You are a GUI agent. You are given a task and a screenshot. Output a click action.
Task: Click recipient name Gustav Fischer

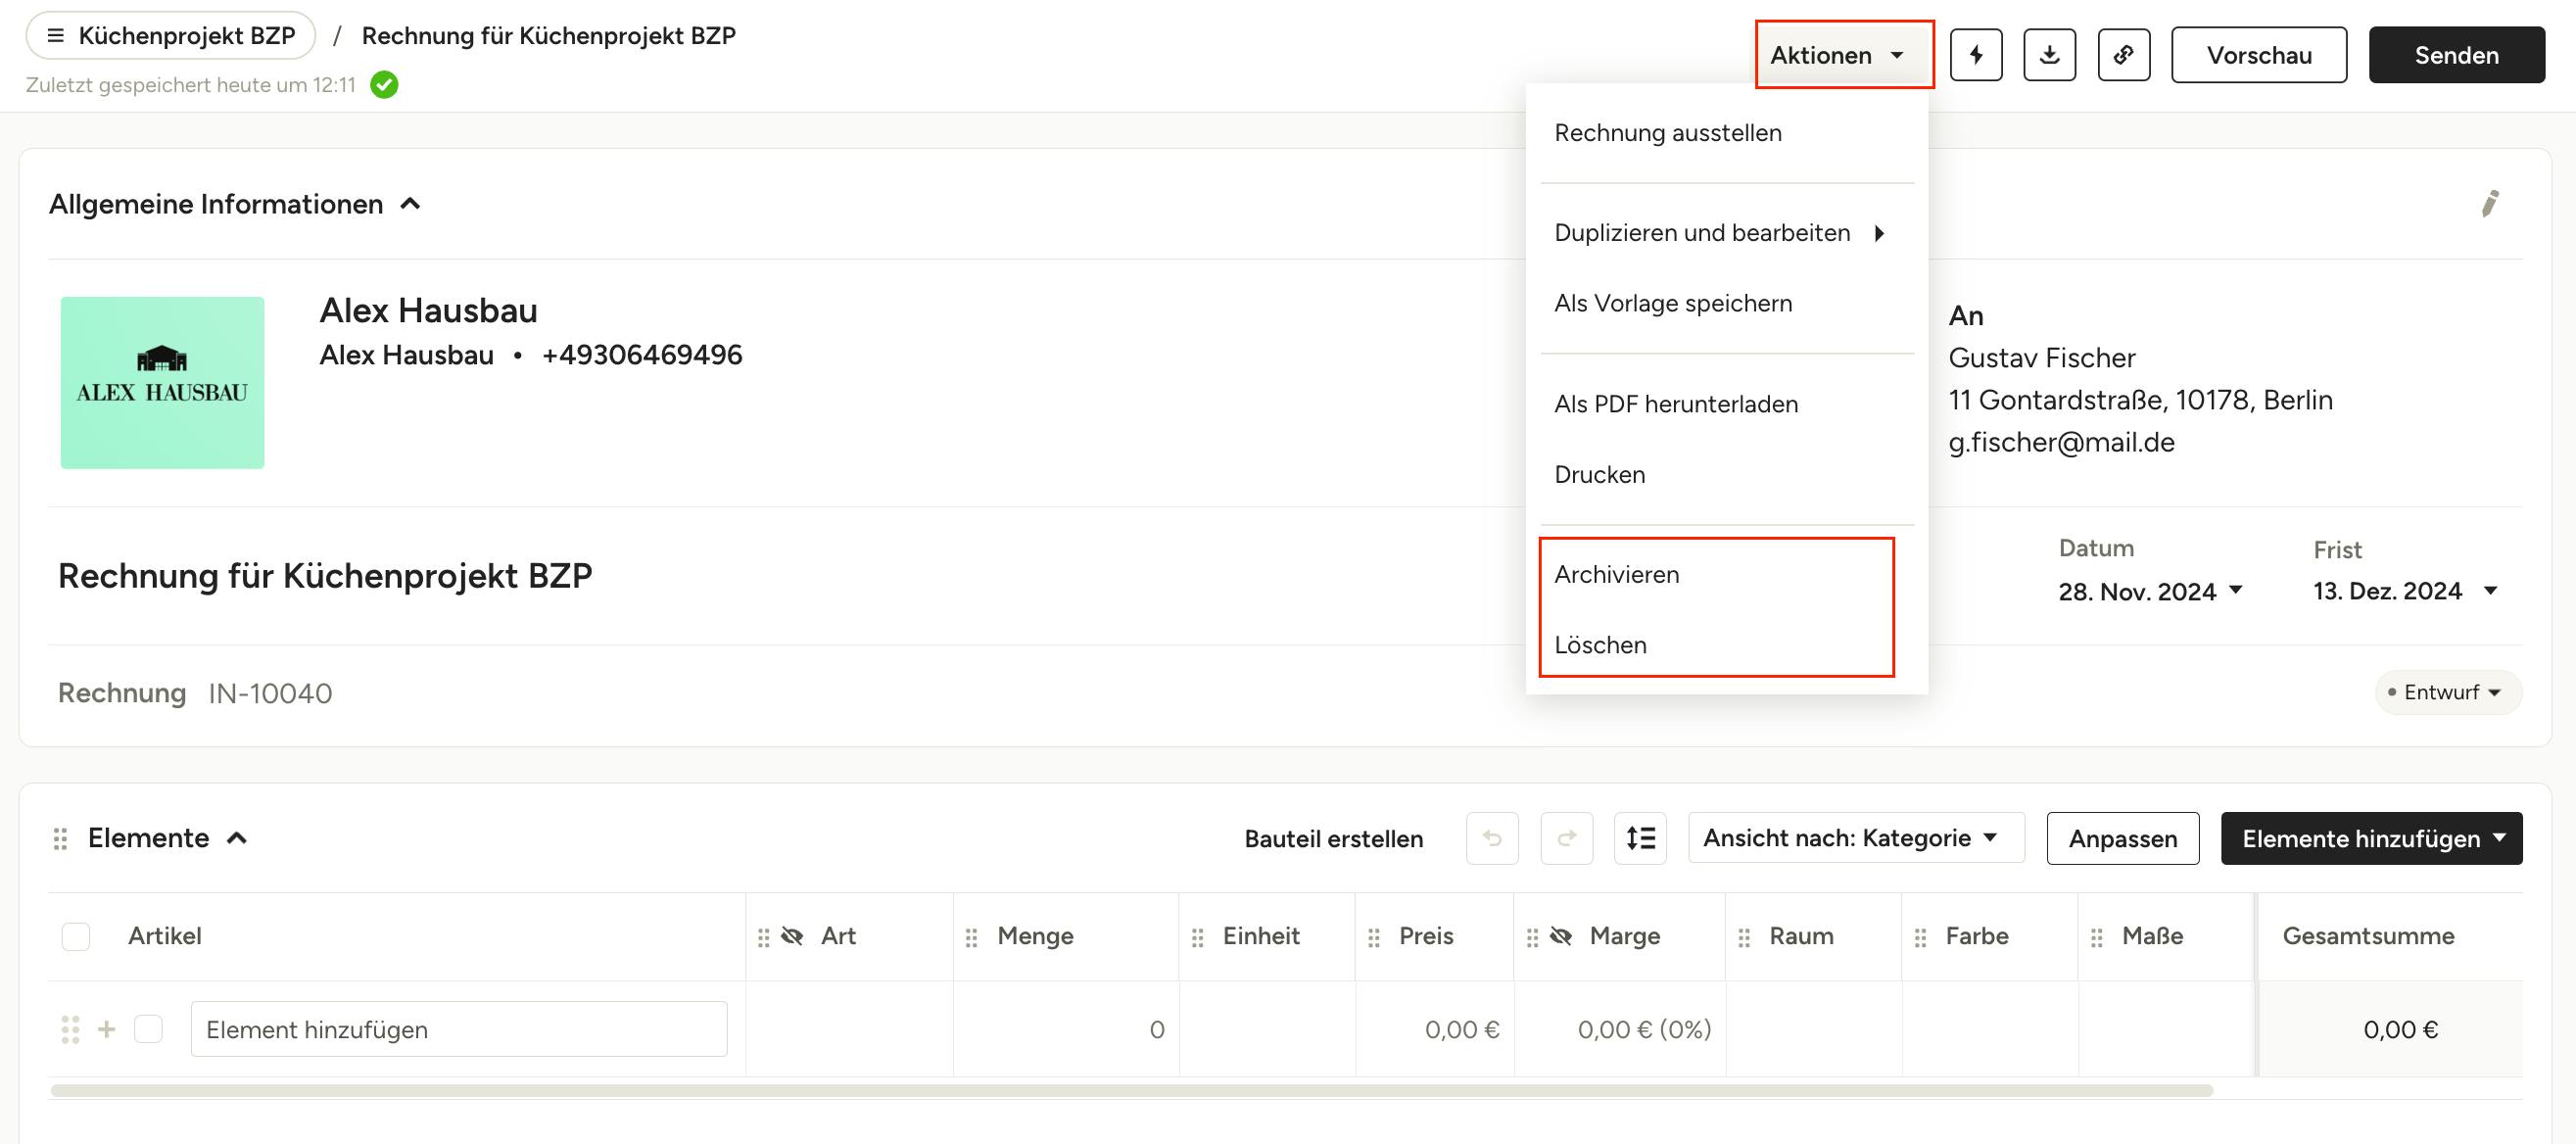[2041, 358]
